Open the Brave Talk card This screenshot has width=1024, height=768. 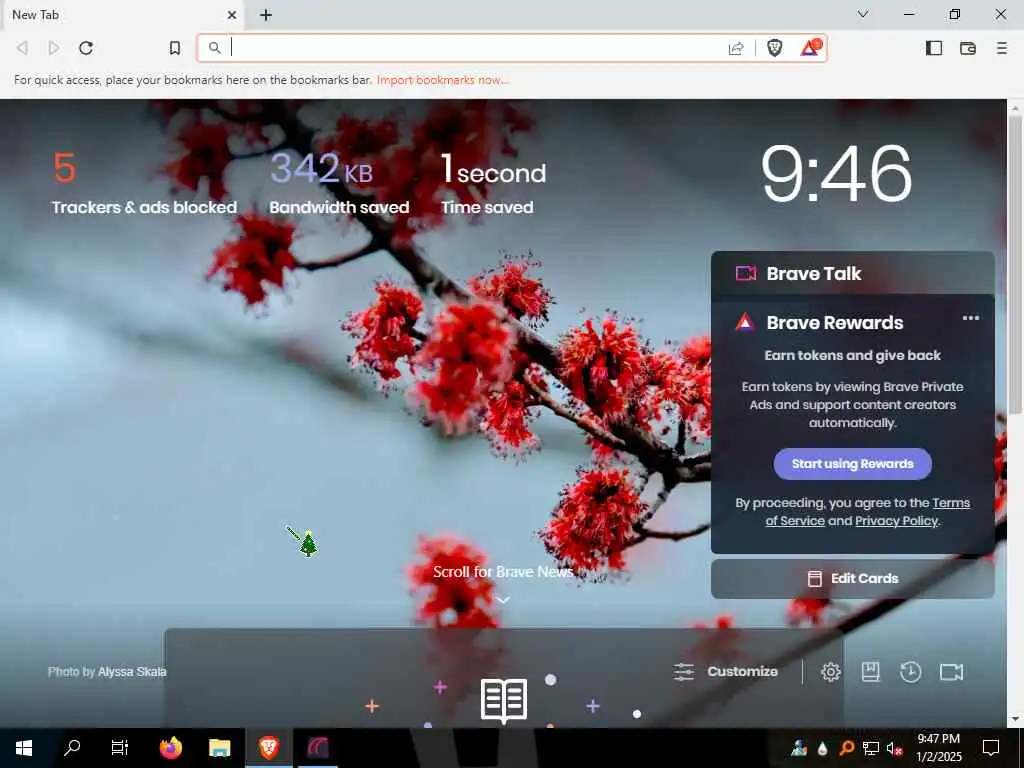853,273
